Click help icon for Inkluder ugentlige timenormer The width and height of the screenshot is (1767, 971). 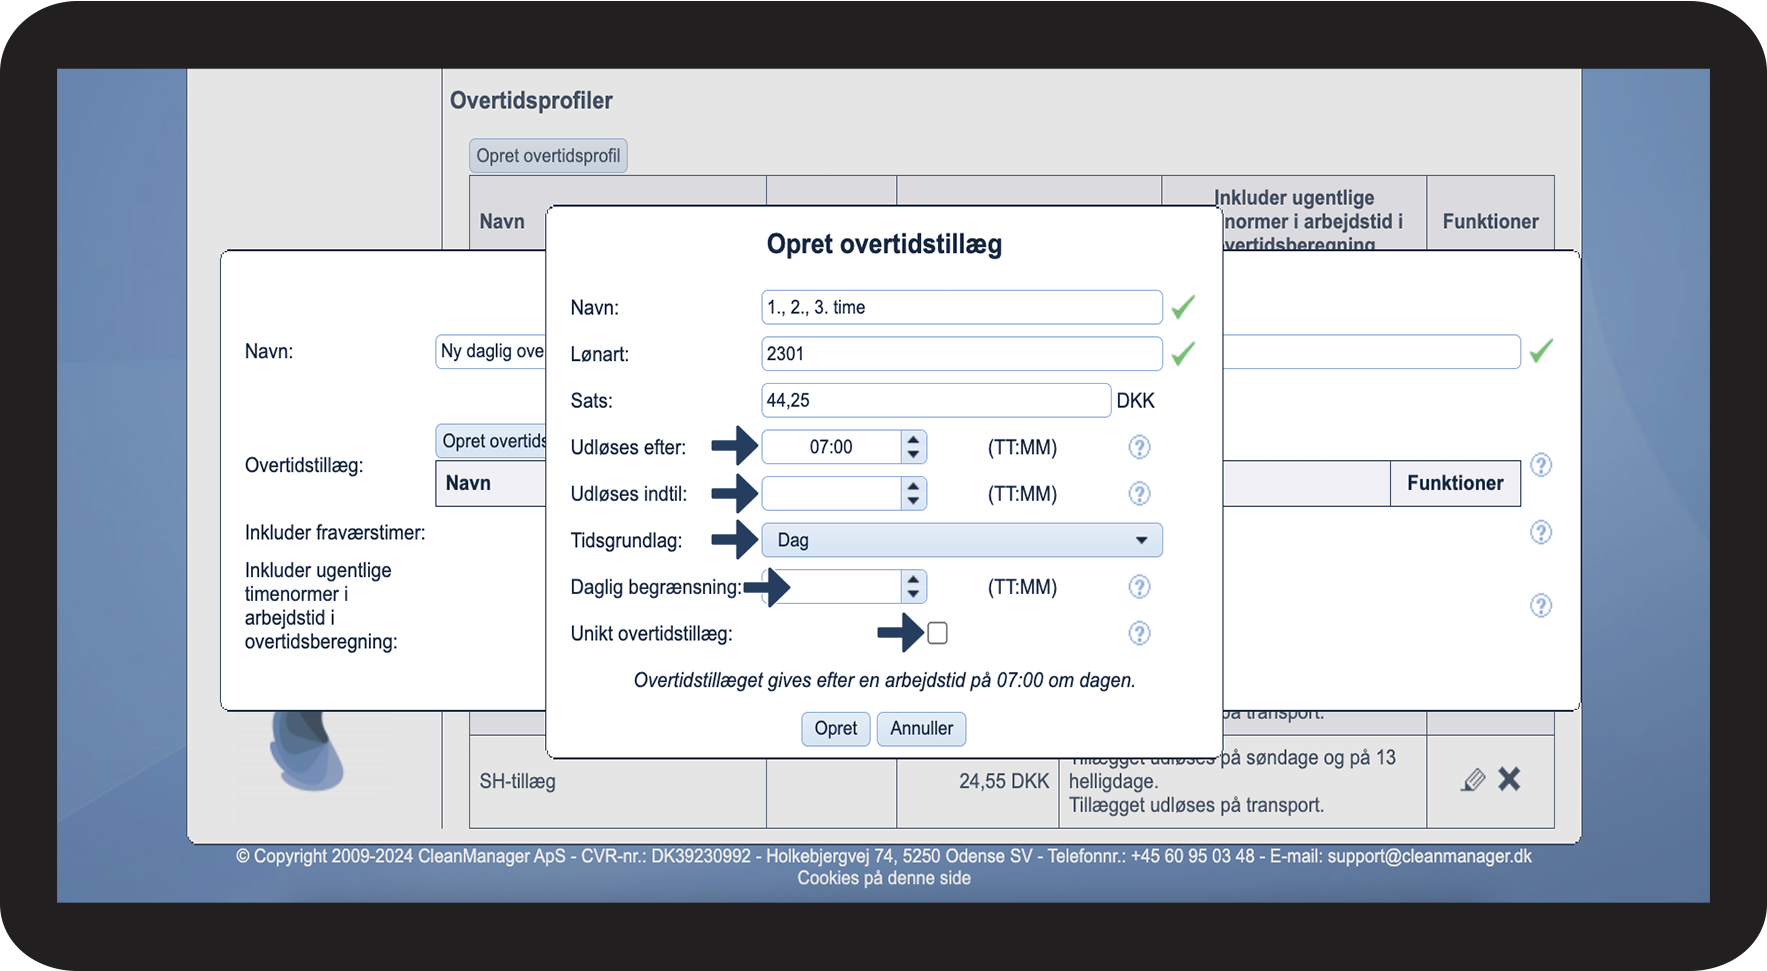point(1541,605)
